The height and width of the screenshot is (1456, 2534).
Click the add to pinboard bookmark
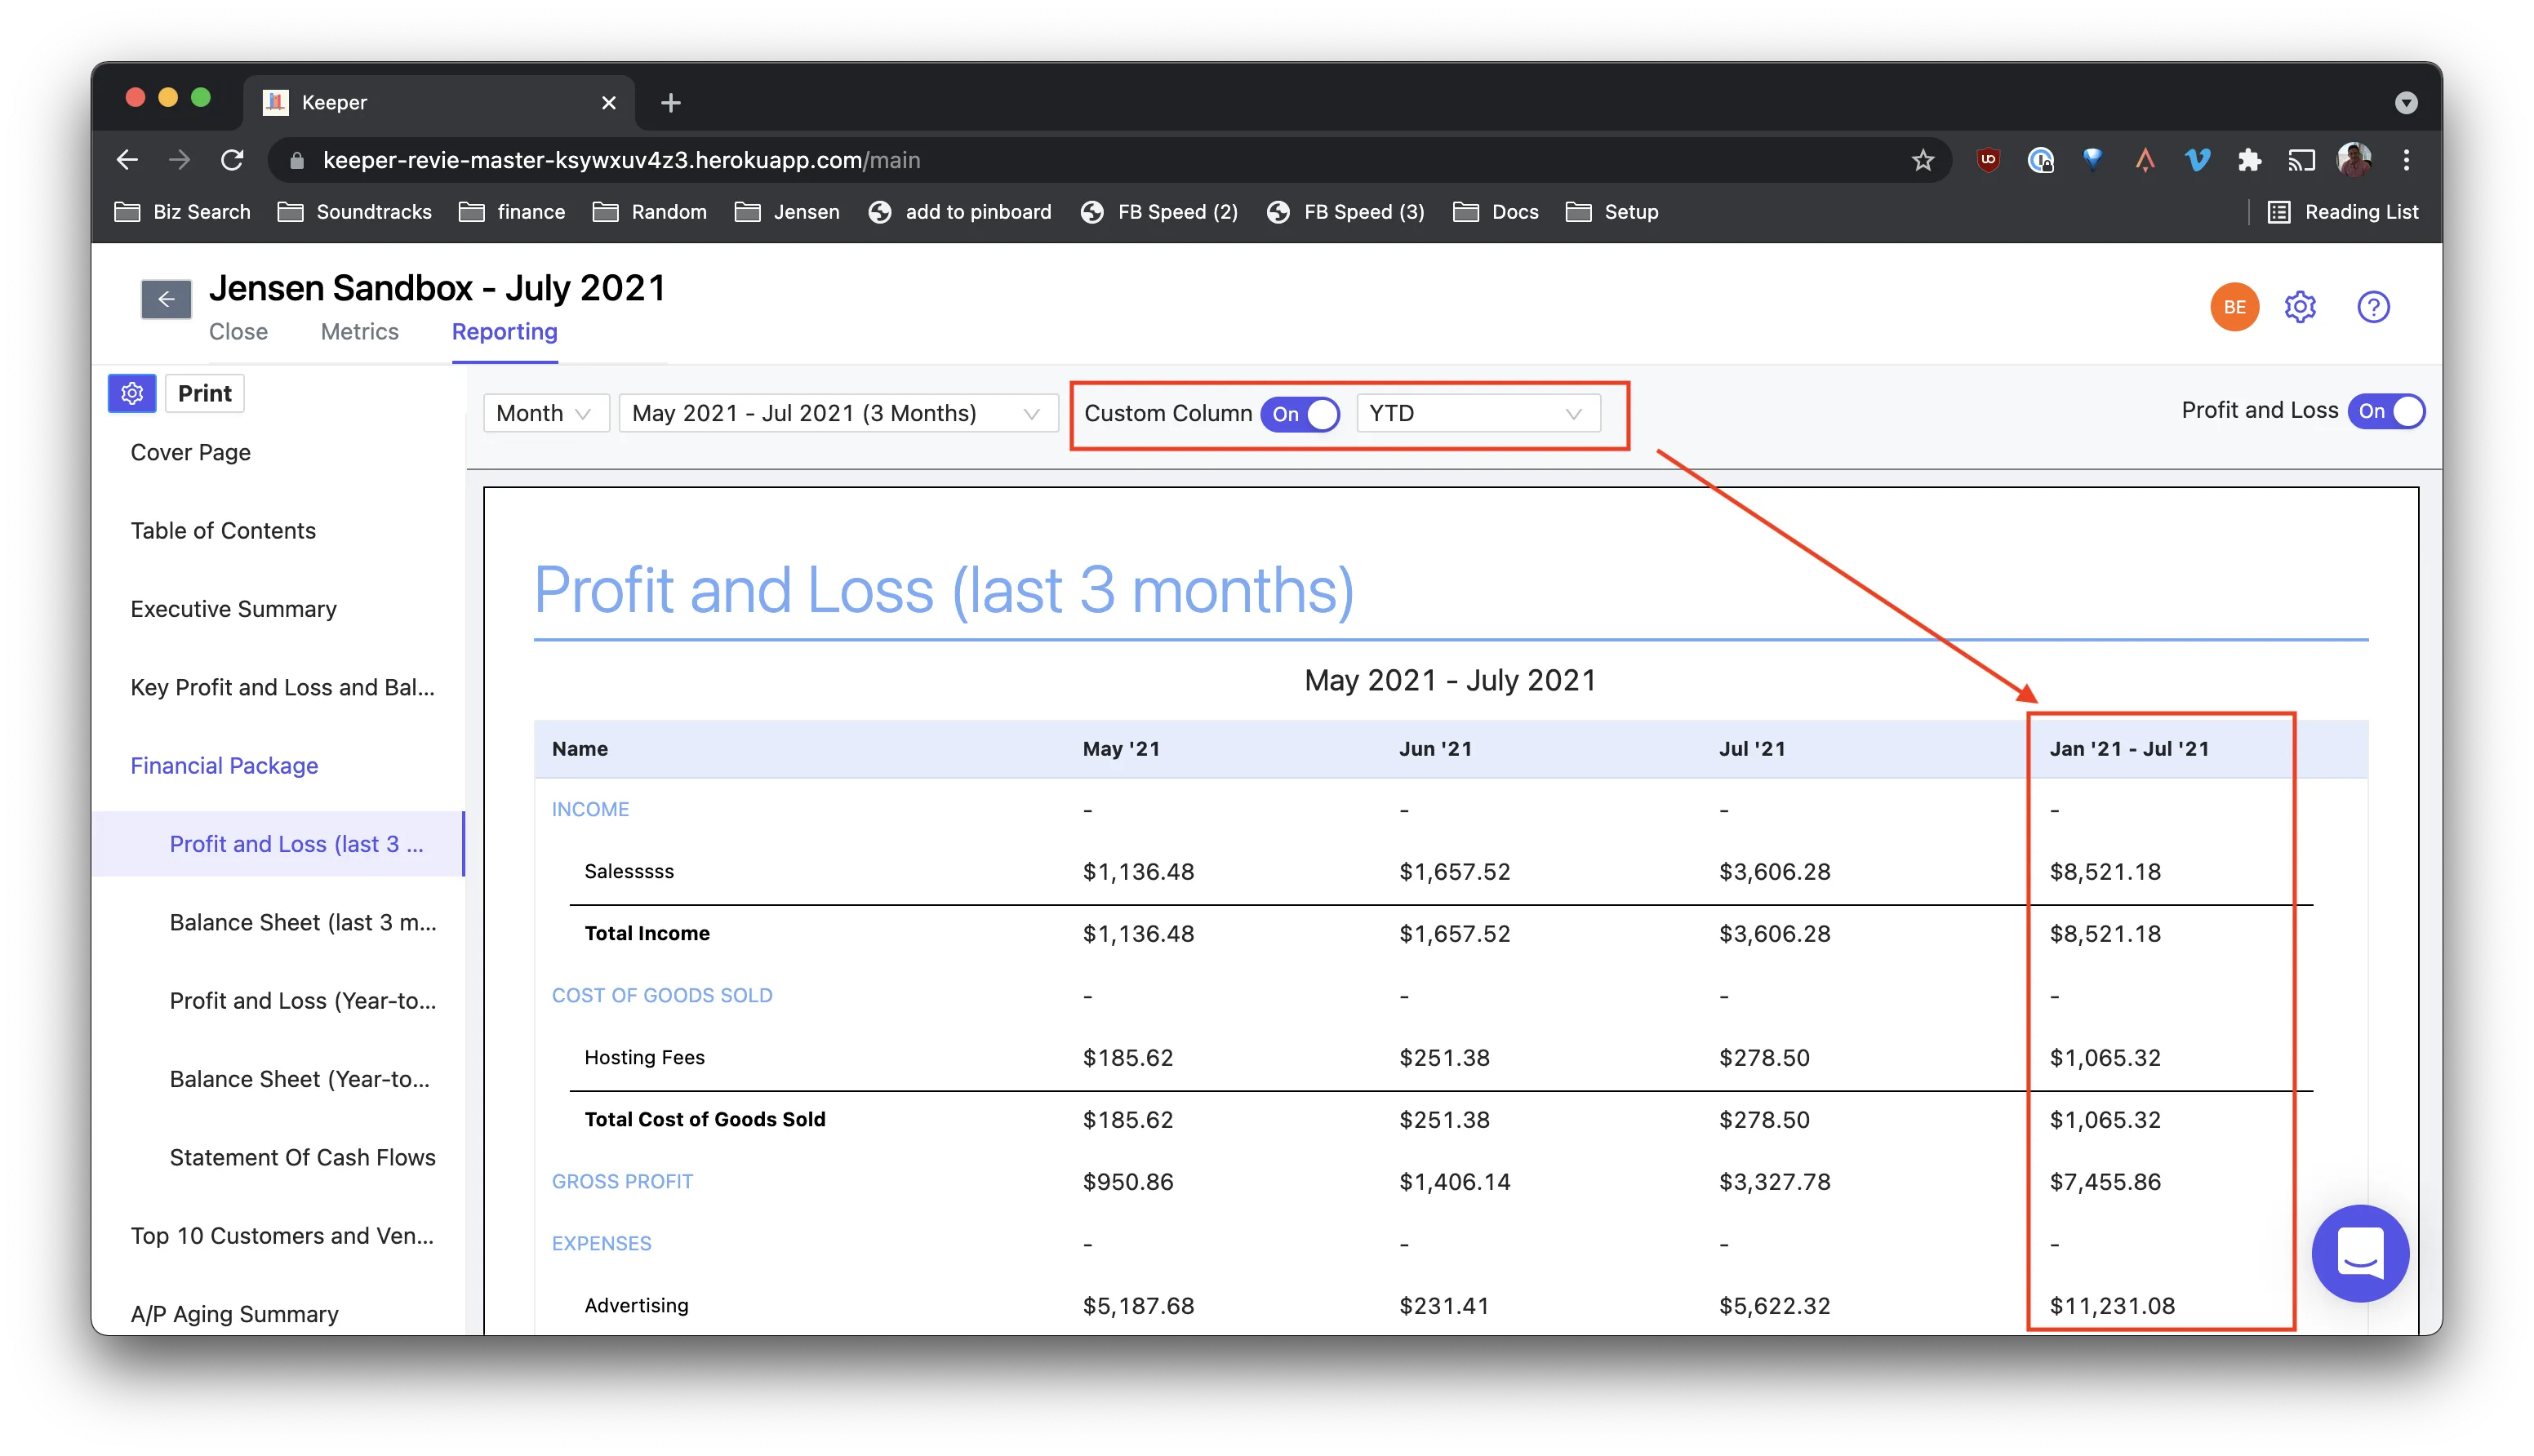coord(960,212)
